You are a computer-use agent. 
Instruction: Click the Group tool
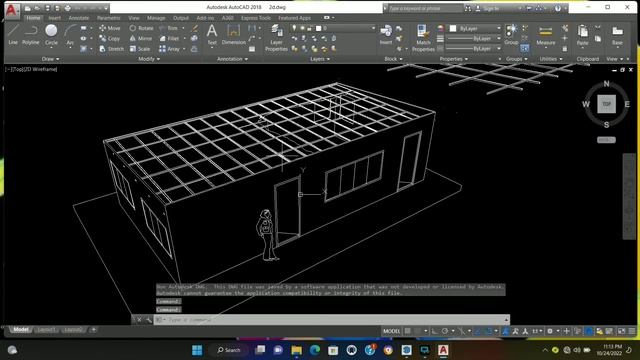[x=511, y=34]
